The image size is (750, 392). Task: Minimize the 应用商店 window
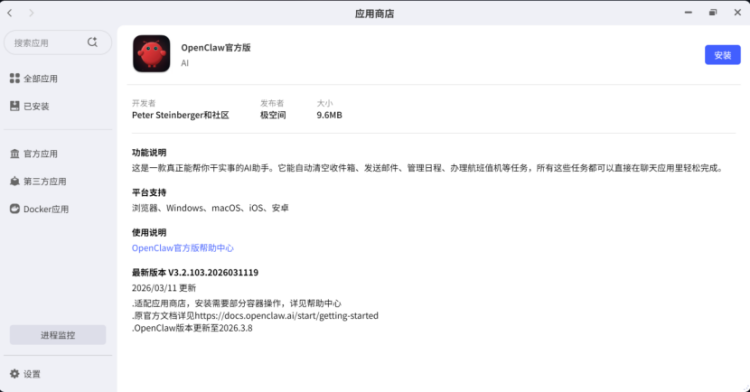click(688, 12)
